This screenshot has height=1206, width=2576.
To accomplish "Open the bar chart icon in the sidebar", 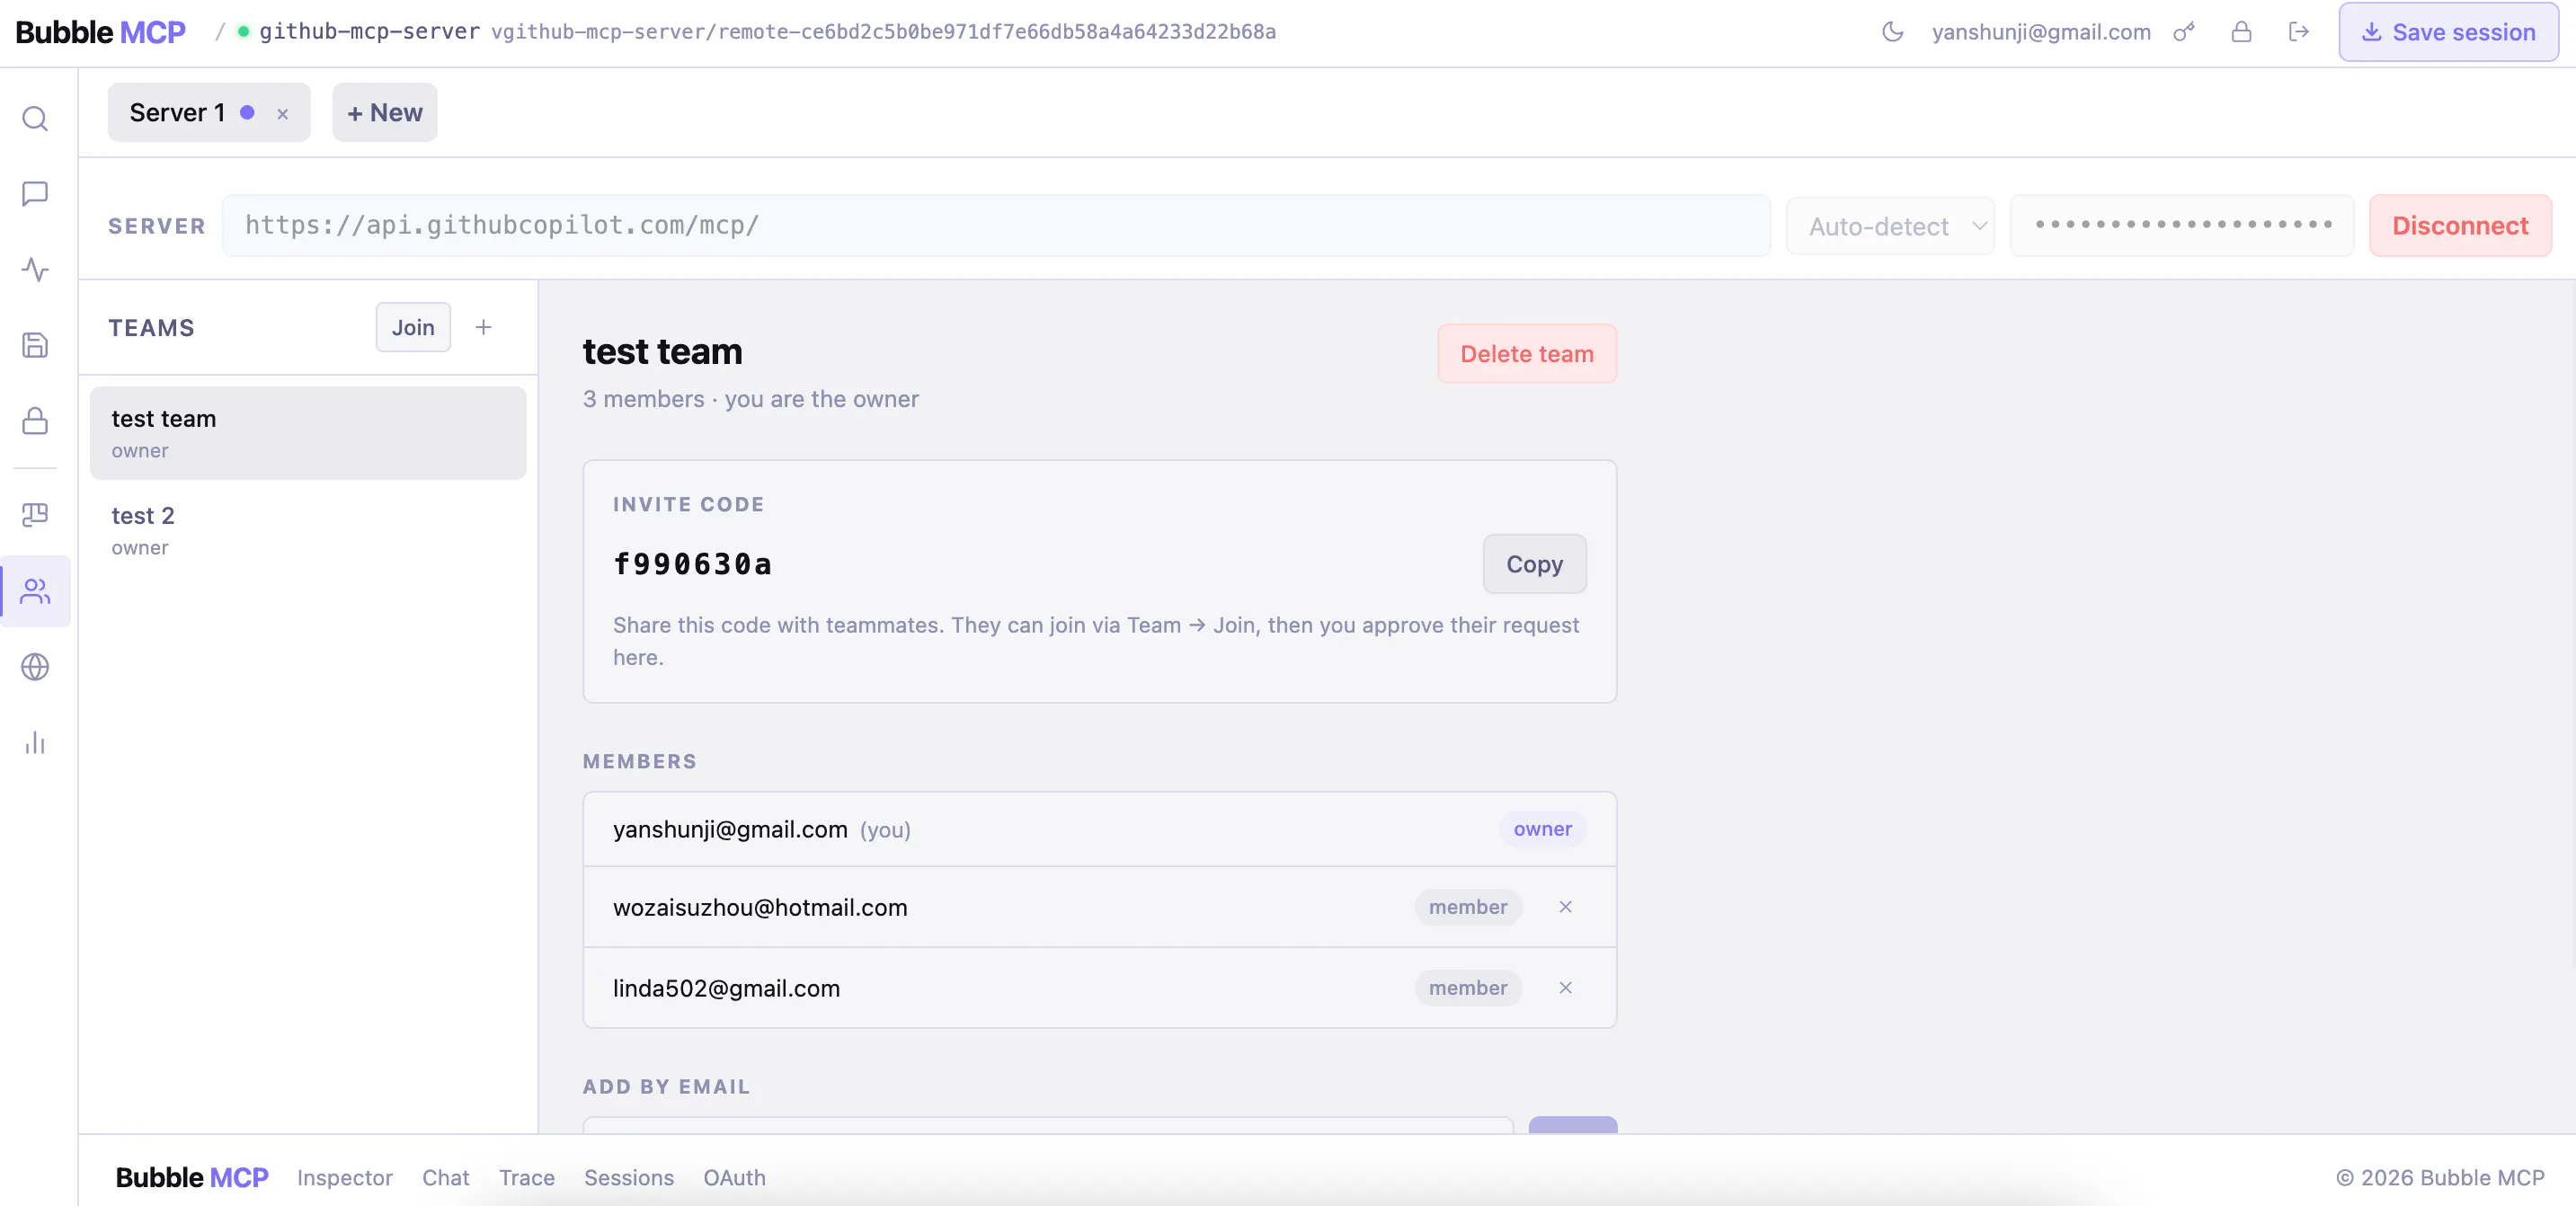I will [35, 743].
